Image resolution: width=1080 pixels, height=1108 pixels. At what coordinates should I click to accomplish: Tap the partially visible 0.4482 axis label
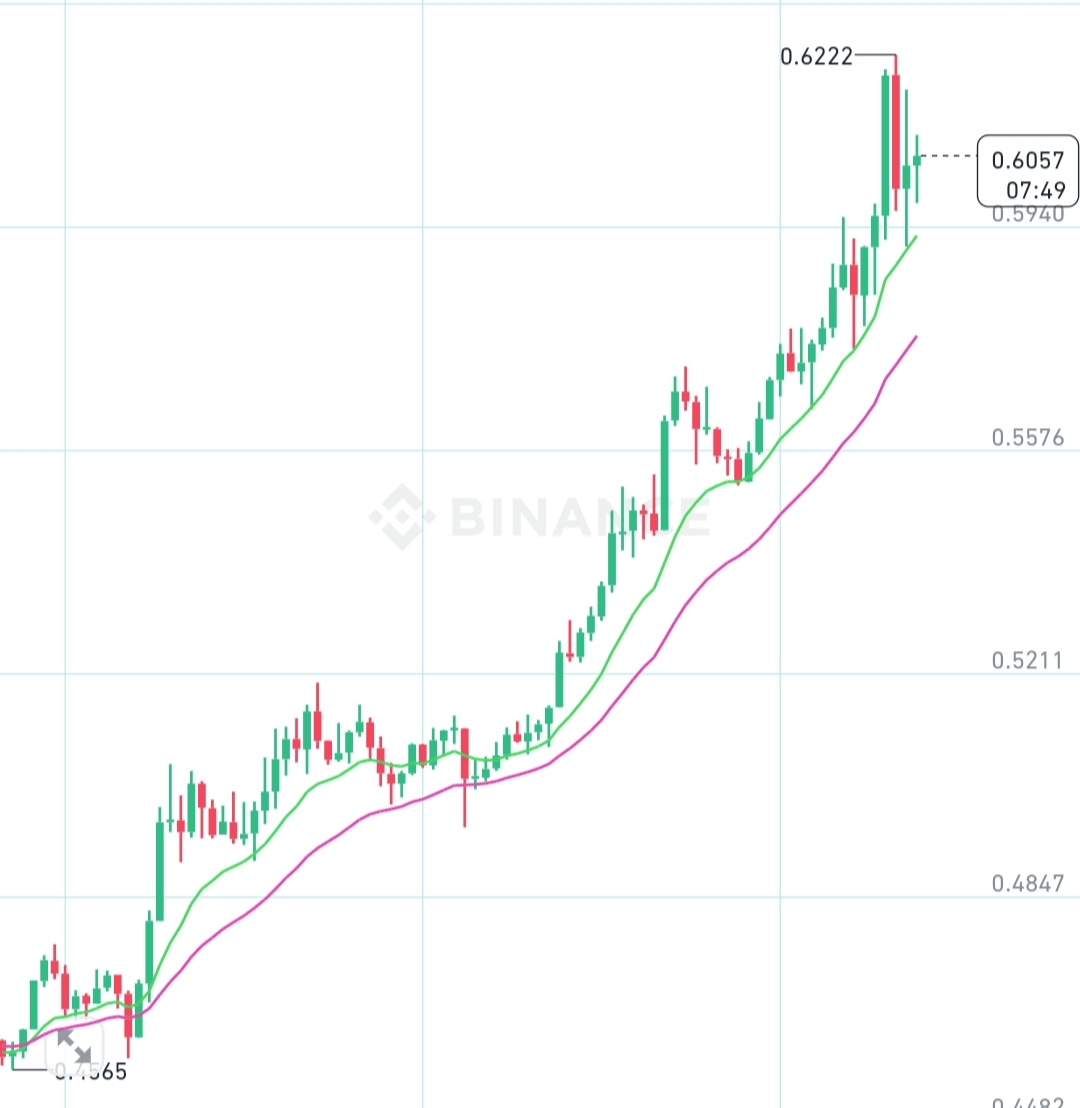coord(1028,1102)
